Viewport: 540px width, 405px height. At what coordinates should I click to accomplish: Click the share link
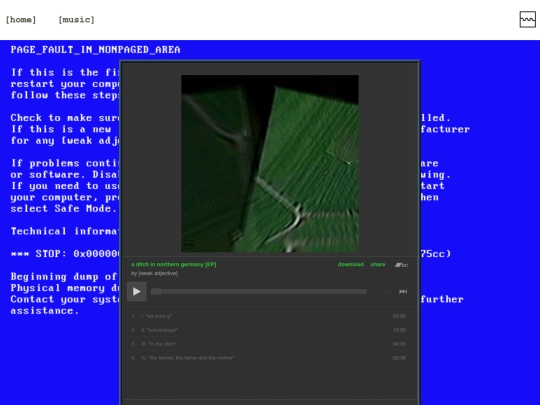pyautogui.click(x=378, y=264)
